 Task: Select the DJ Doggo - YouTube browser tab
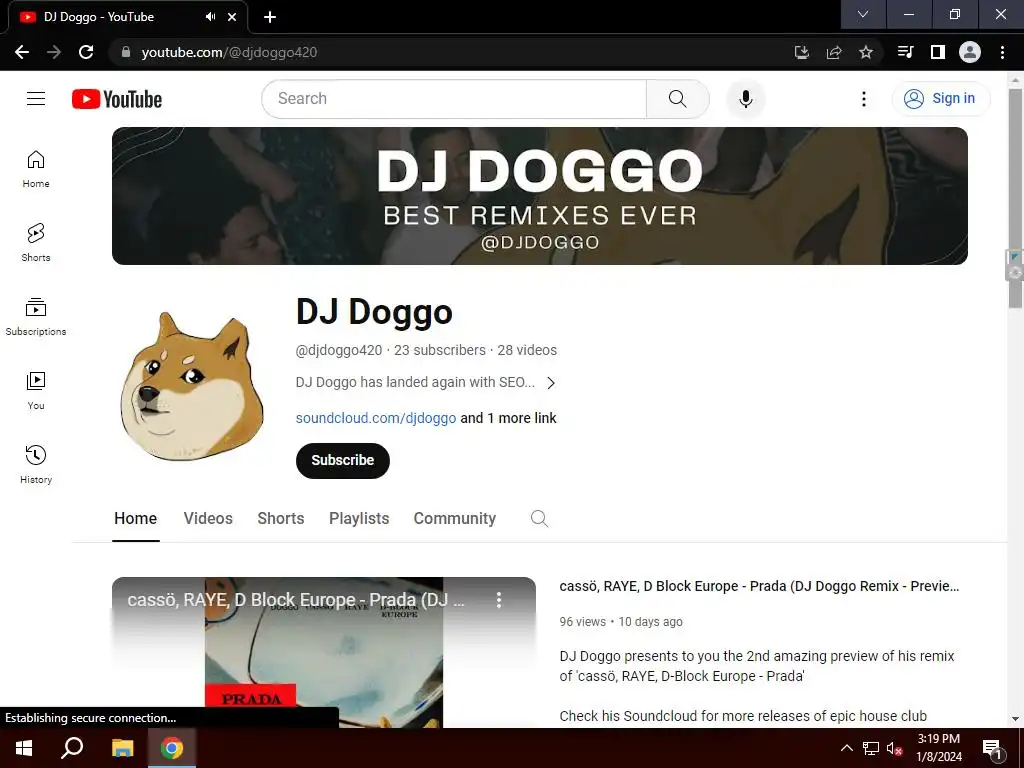coord(127,17)
